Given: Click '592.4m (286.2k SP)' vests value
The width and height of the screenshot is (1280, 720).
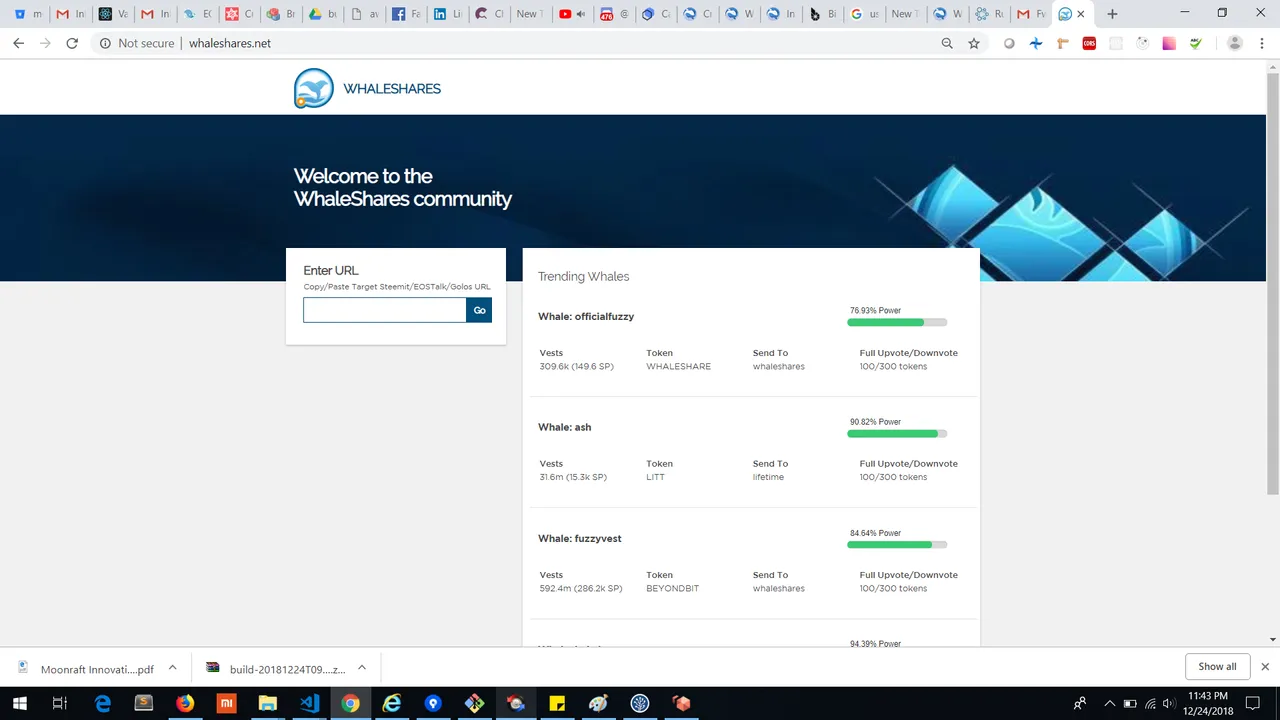Looking at the screenshot, I should (x=581, y=588).
